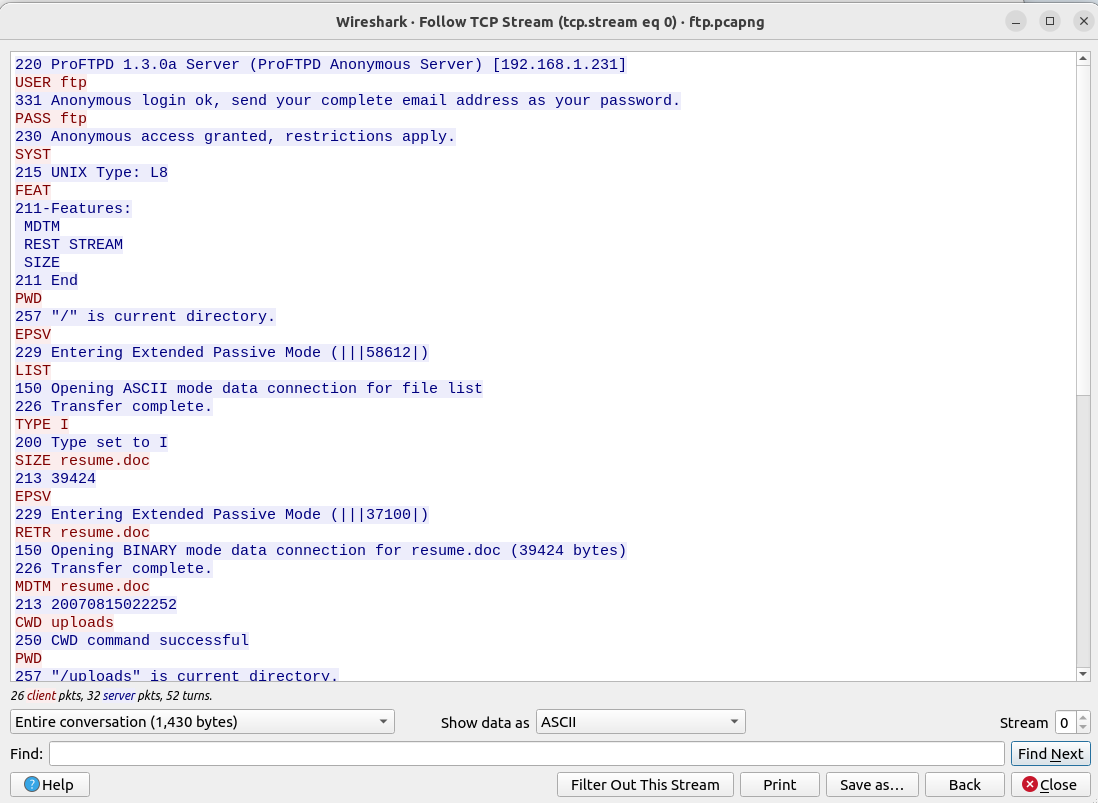Viewport: 1098px width, 803px height.
Task: Click the "213 39424" line
Action: tap(55, 479)
